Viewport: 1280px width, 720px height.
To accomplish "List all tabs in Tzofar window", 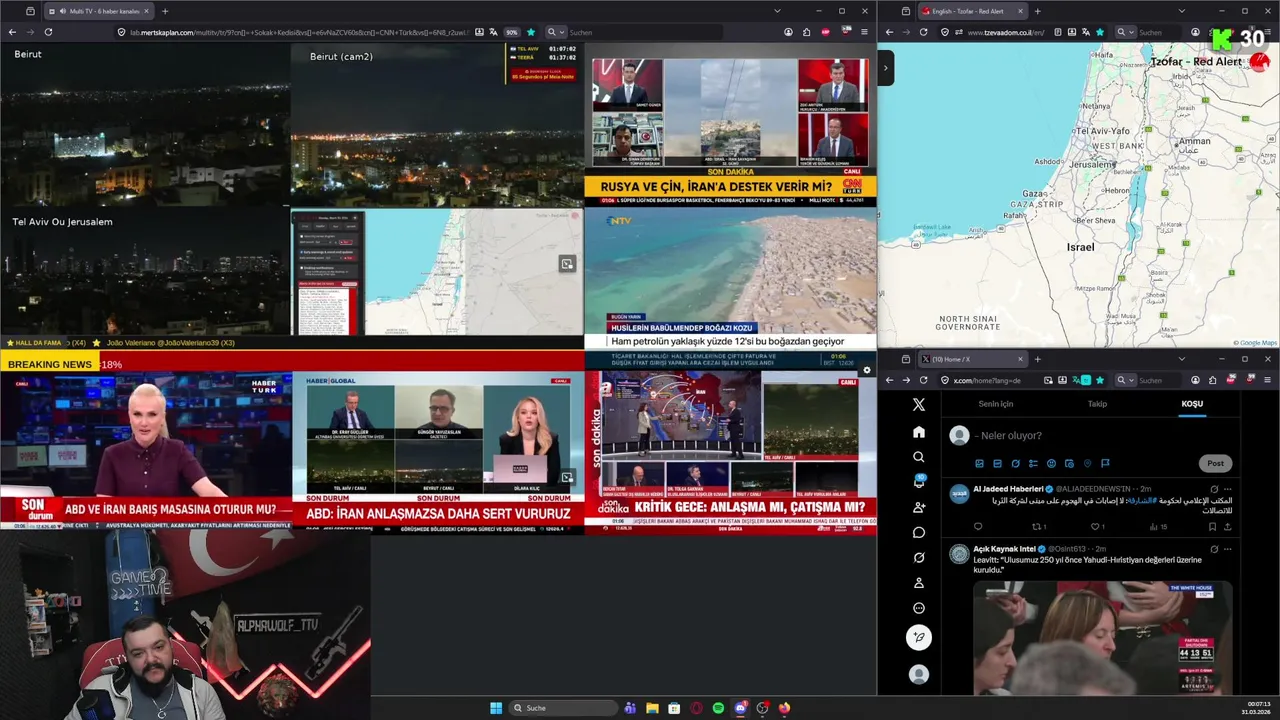I will pos(1181,11).
